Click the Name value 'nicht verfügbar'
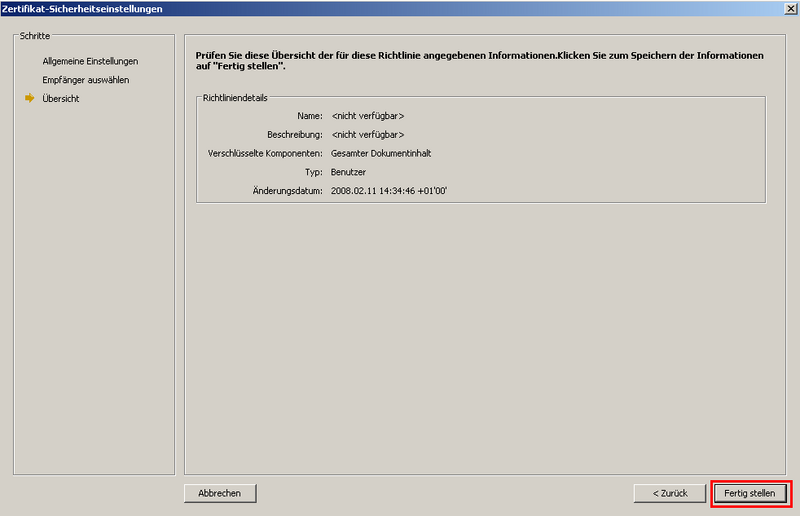This screenshot has height=516, width=800. point(367,116)
